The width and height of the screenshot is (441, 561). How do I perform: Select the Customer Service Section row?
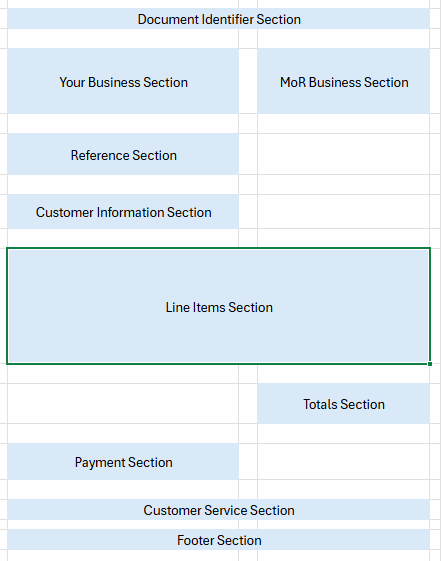point(218,510)
